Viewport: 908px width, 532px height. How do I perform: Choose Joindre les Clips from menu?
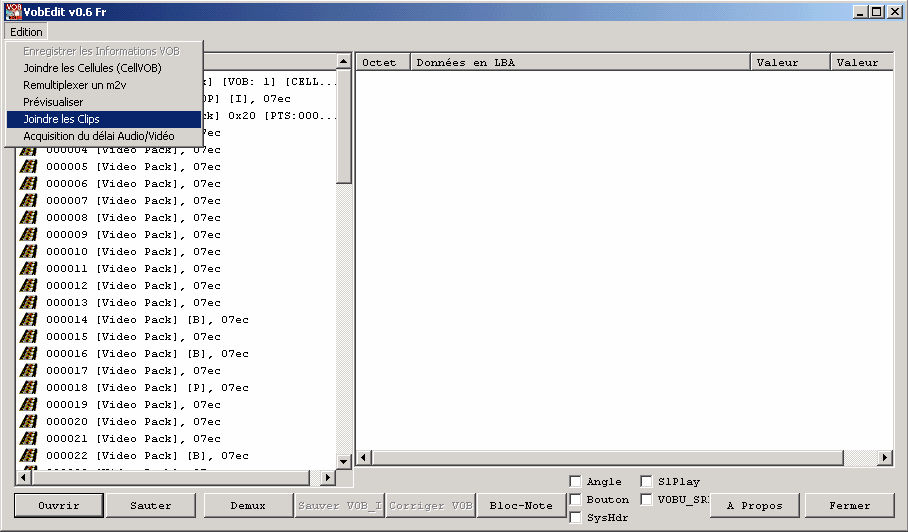click(61, 119)
